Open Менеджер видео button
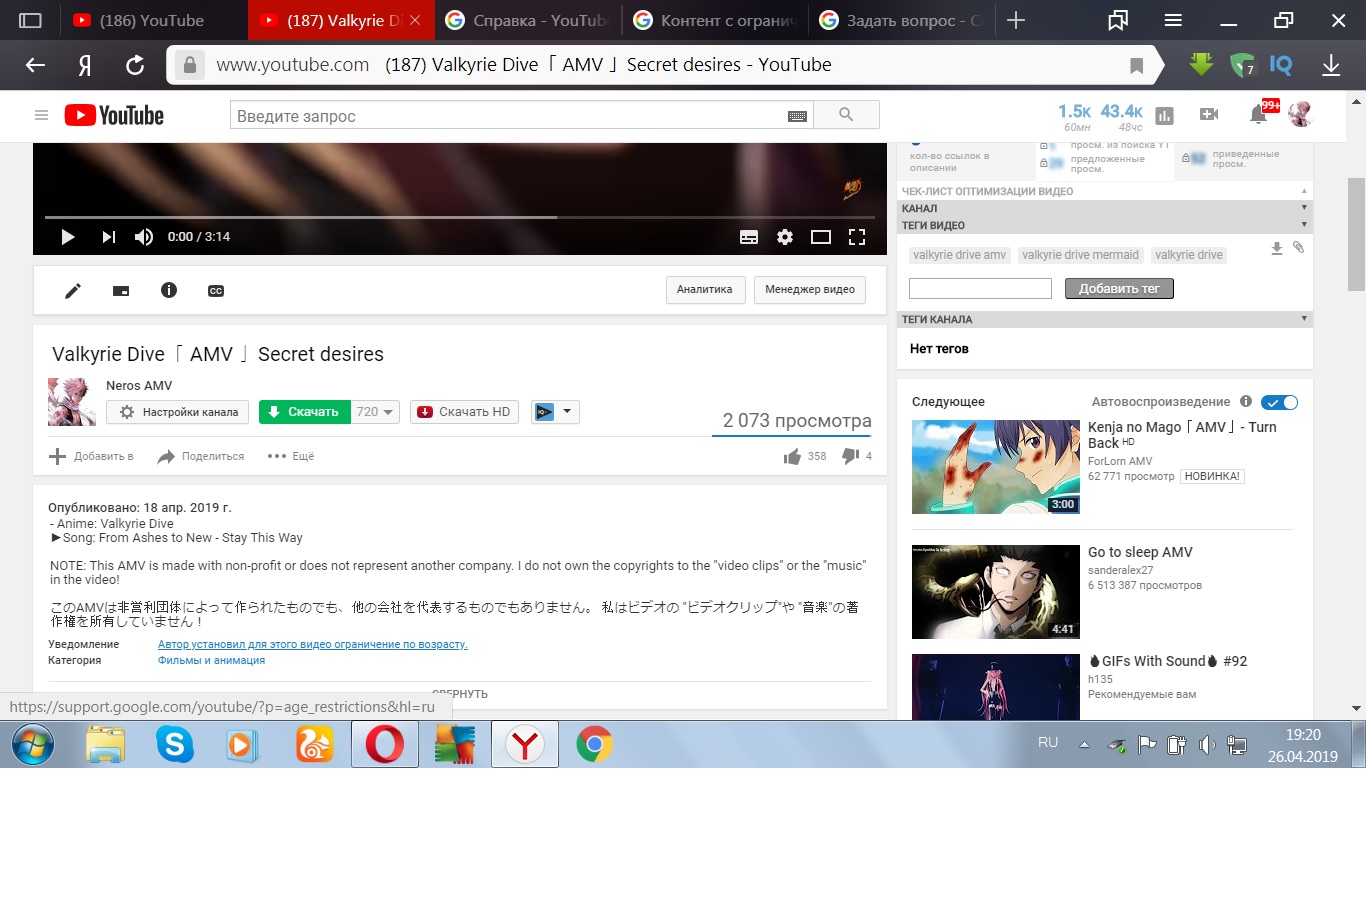 (x=810, y=290)
